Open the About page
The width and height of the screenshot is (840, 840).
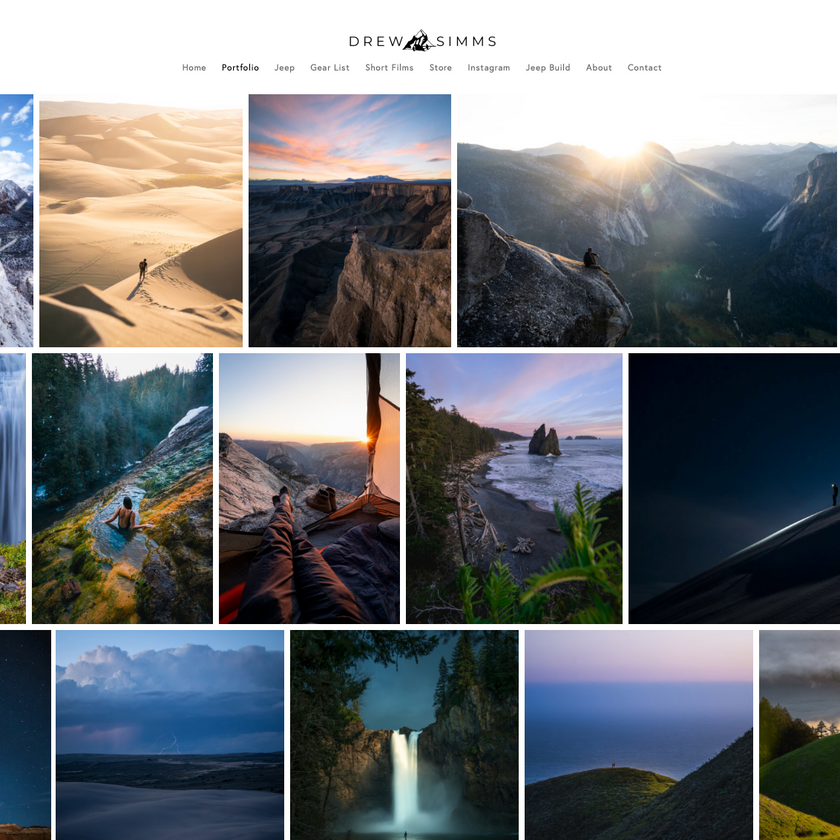click(x=599, y=67)
